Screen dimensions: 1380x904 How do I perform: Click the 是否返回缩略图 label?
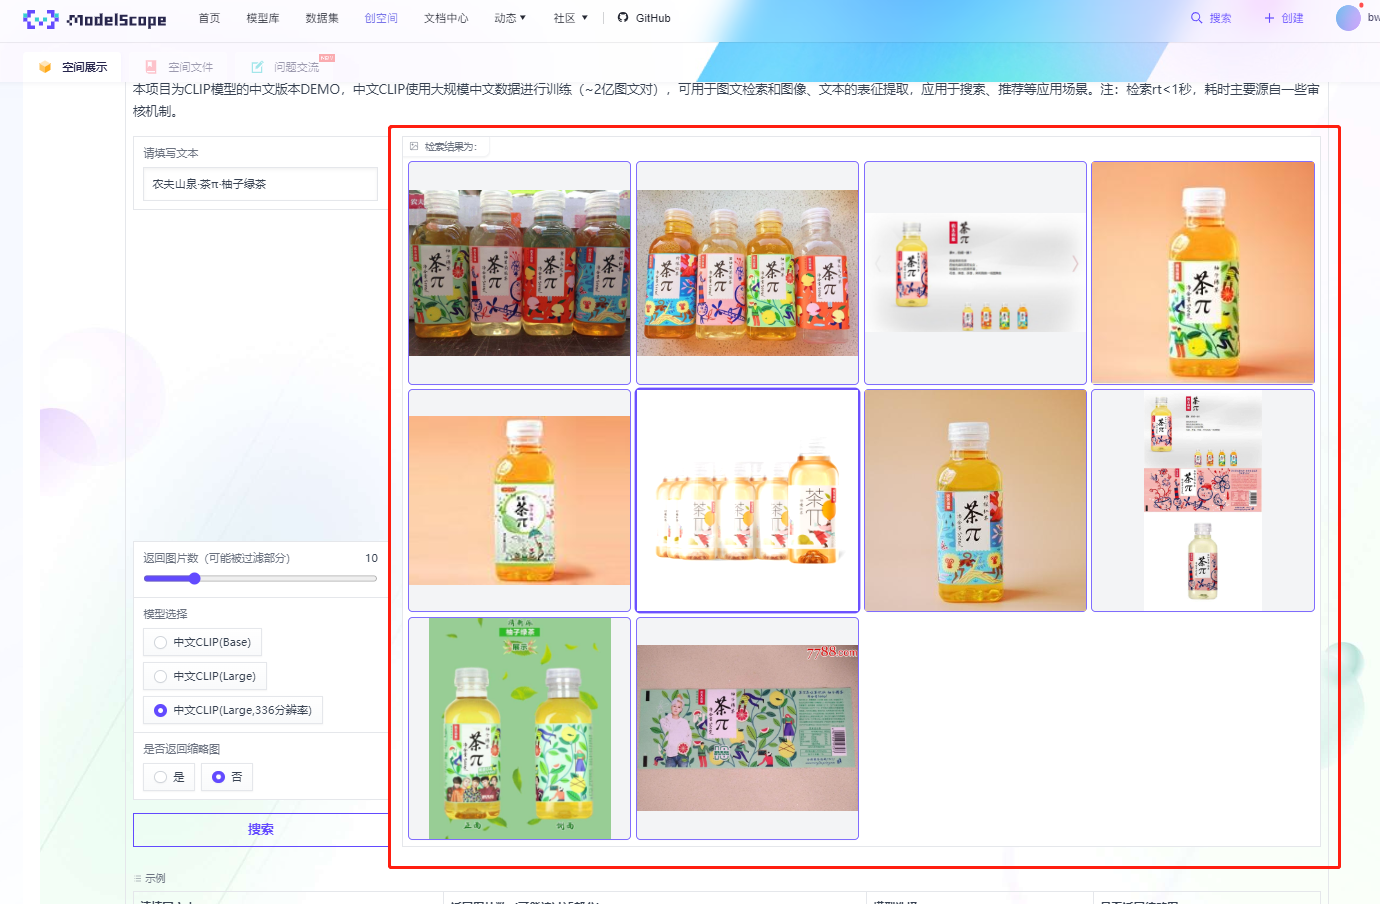point(182,749)
